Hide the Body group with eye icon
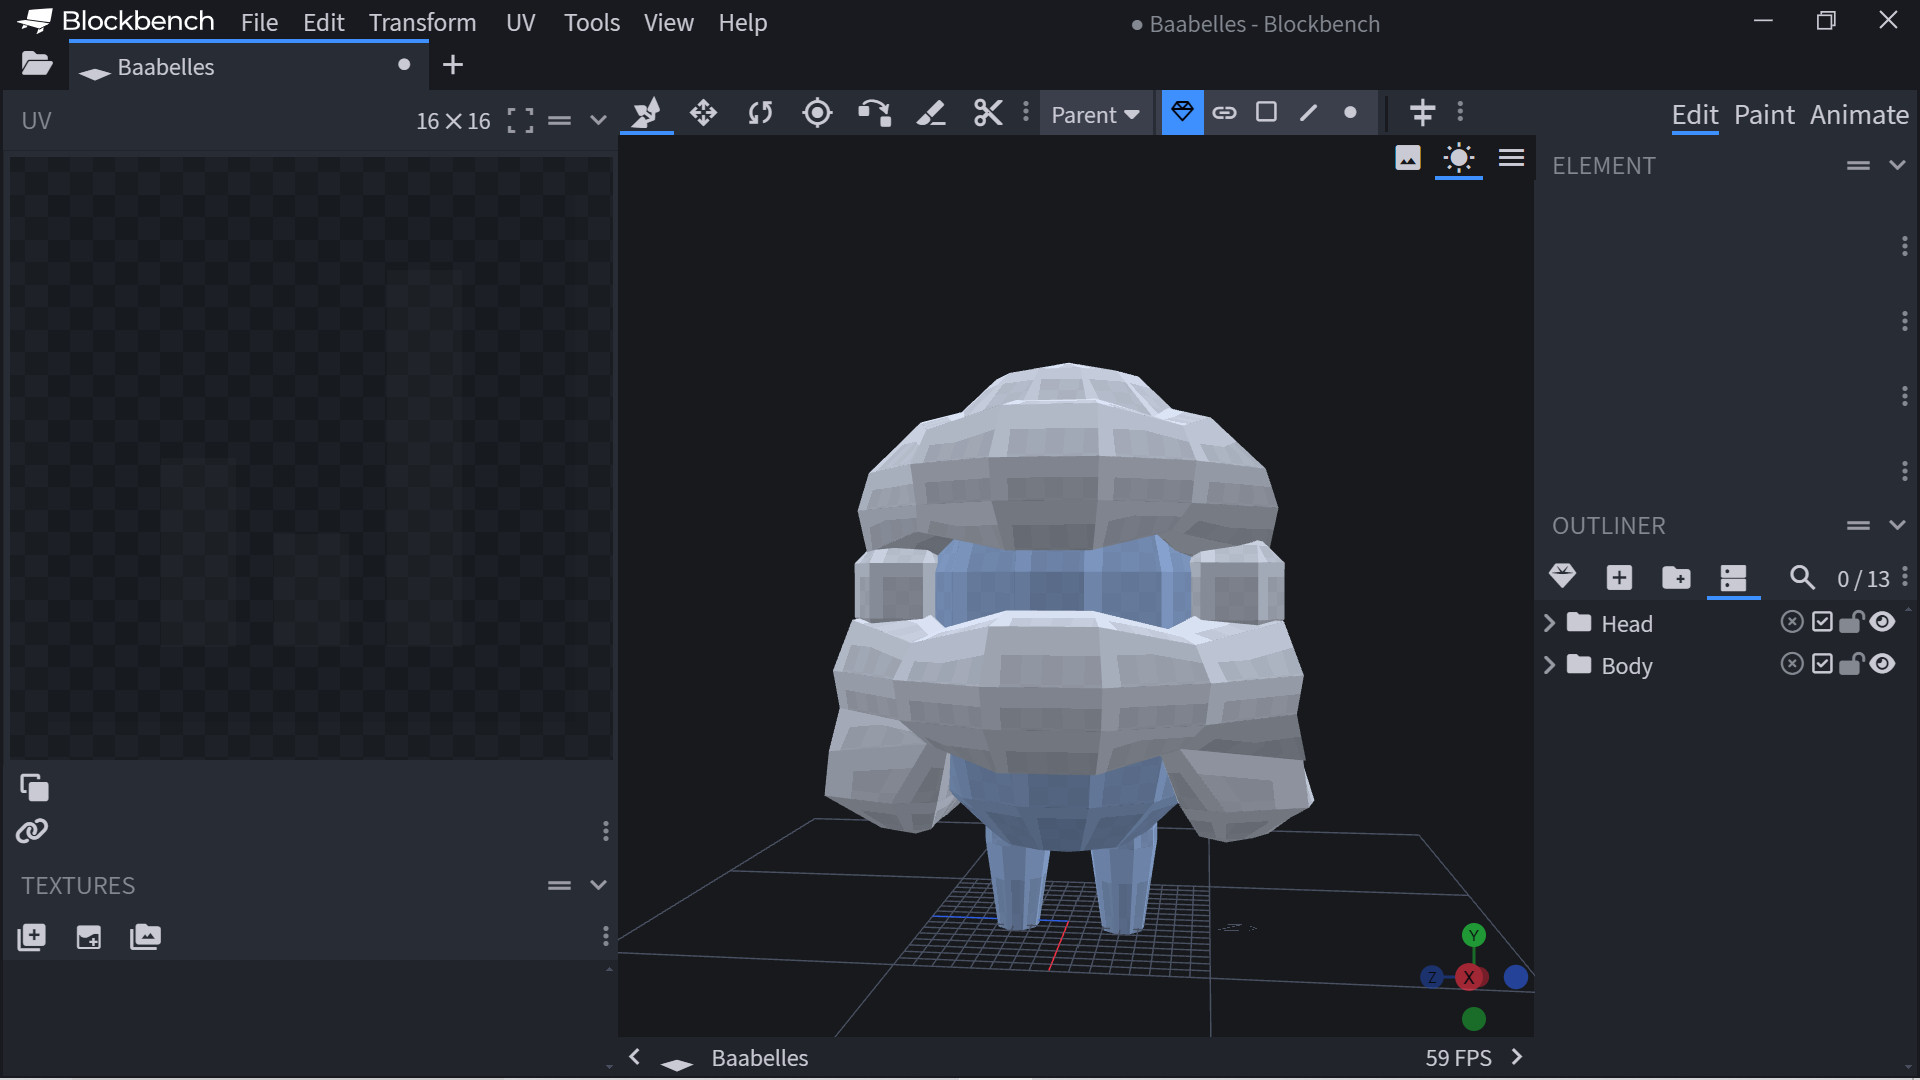Image resolution: width=1920 pixels, height=1080 pixels. pyautogui.click(x=1882, y=664)
